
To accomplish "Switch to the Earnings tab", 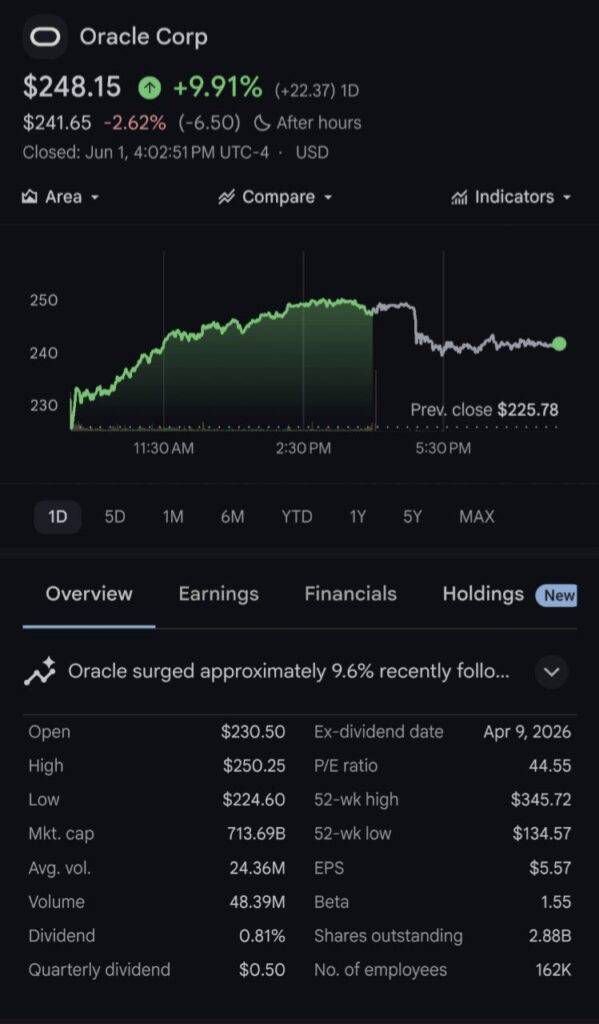I will click(x=219, y=594).
